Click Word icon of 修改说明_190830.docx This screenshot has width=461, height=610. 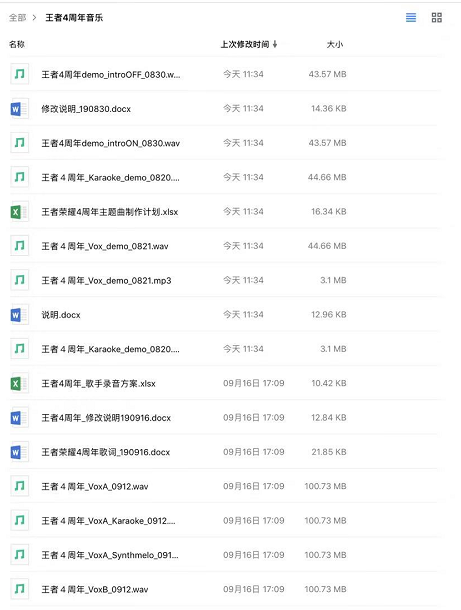point(19,109)
